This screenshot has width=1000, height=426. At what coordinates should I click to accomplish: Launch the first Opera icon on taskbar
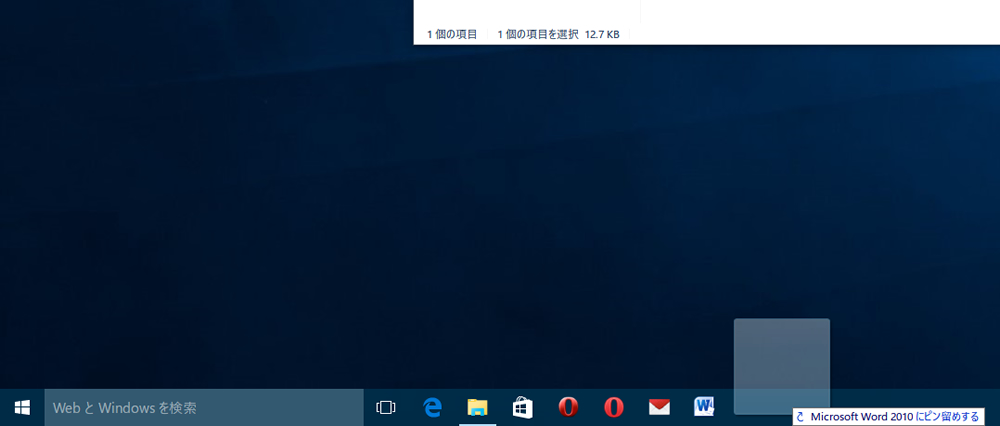tap(568, 407)
